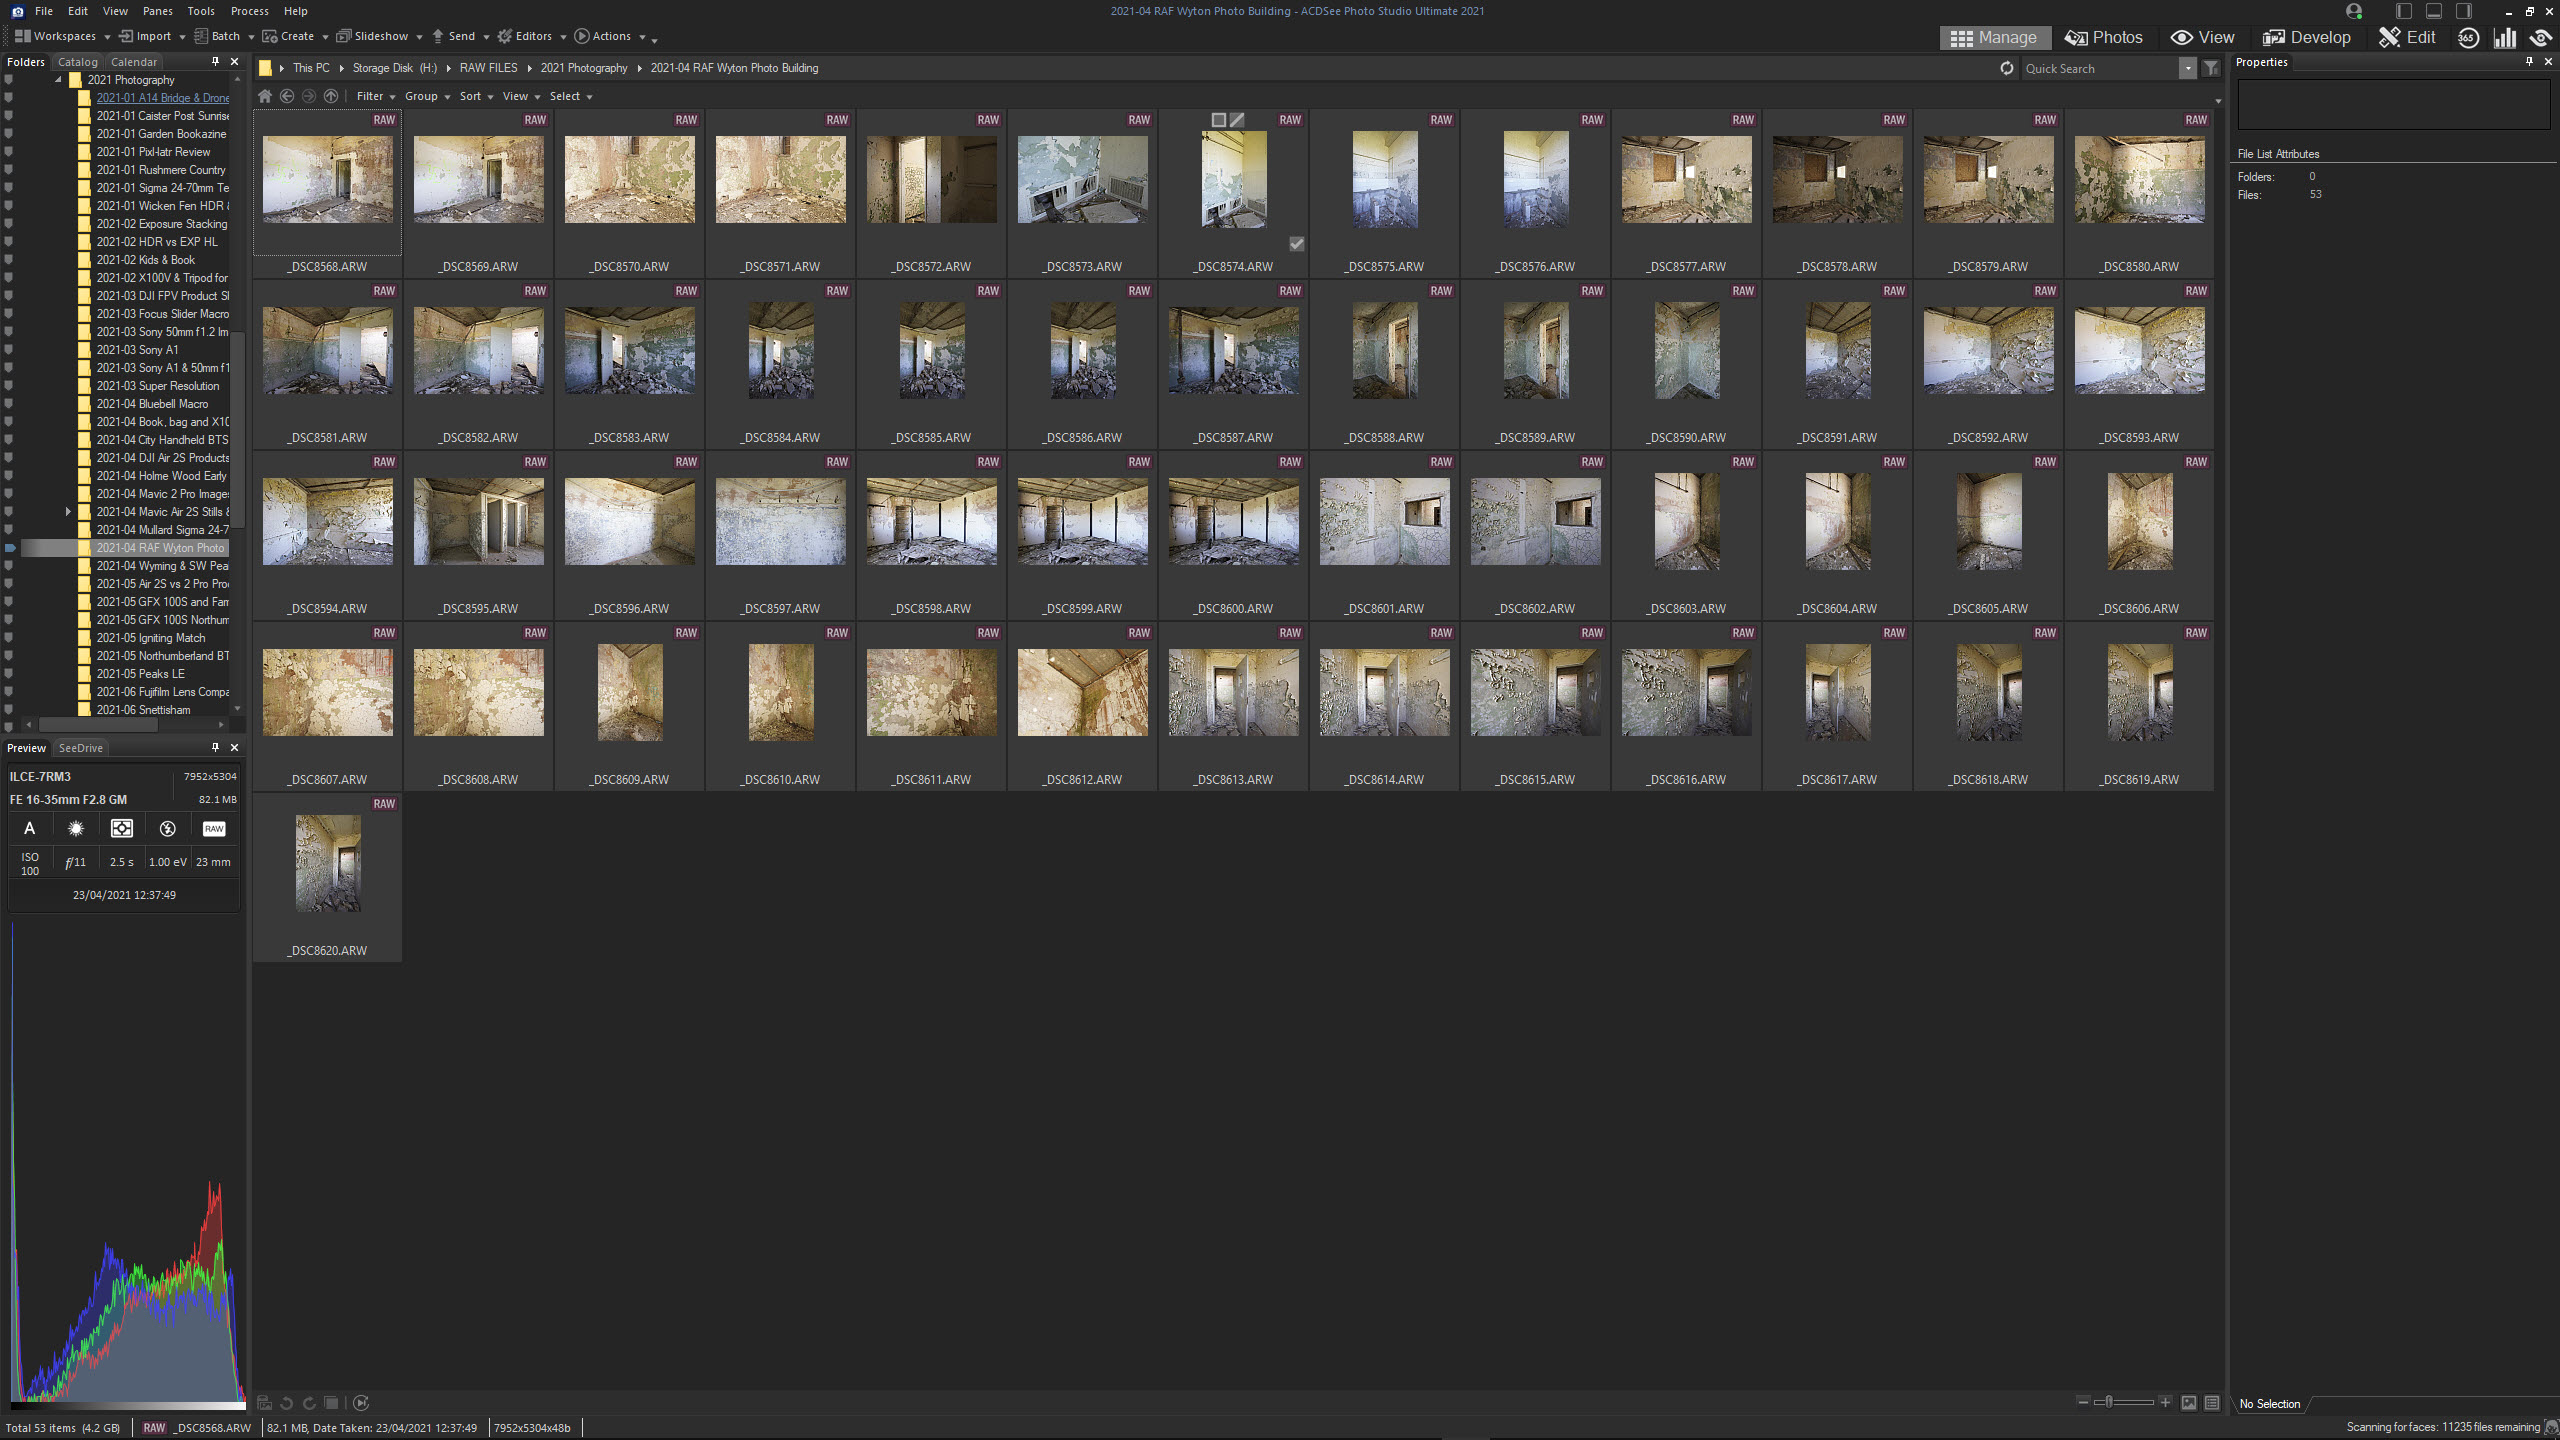Open the Filter dropdown
This screenshot has height=1440, width=2560.
(376, 96)
